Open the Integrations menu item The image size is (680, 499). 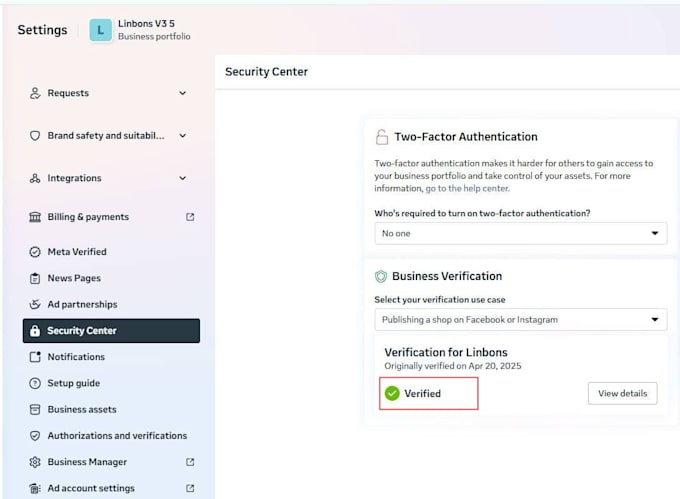click(x=111, y=178)
